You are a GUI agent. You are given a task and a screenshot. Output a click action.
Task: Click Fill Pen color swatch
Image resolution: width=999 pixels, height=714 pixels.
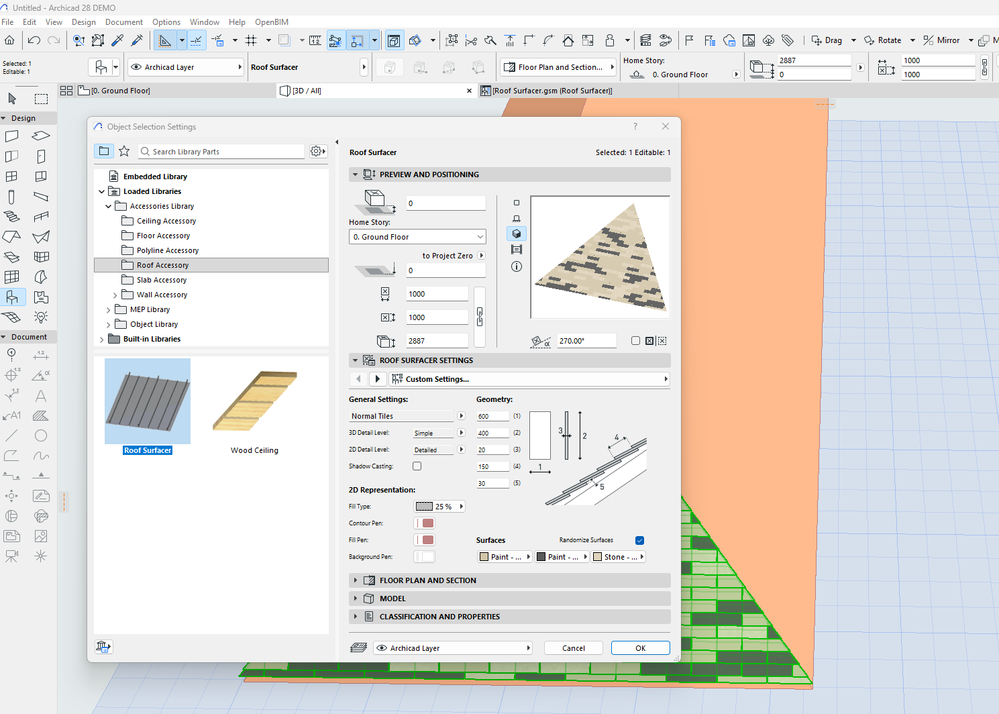[x=424, y=539]
